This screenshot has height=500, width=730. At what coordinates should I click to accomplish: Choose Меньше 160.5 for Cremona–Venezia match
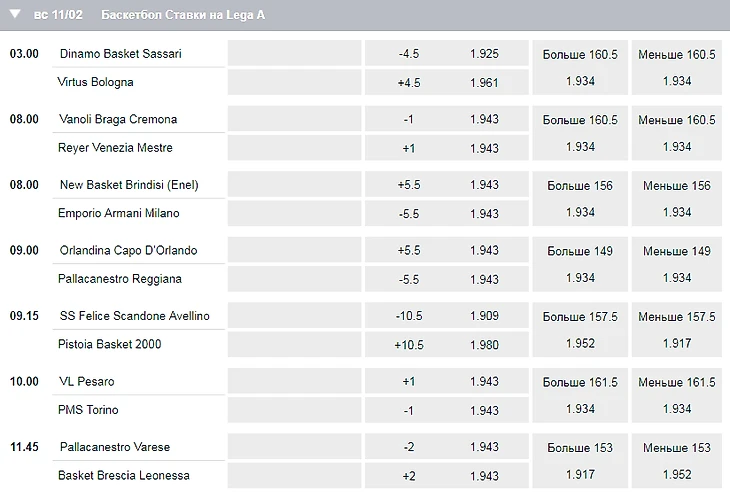pyautogui.click(x=676, y=133)
